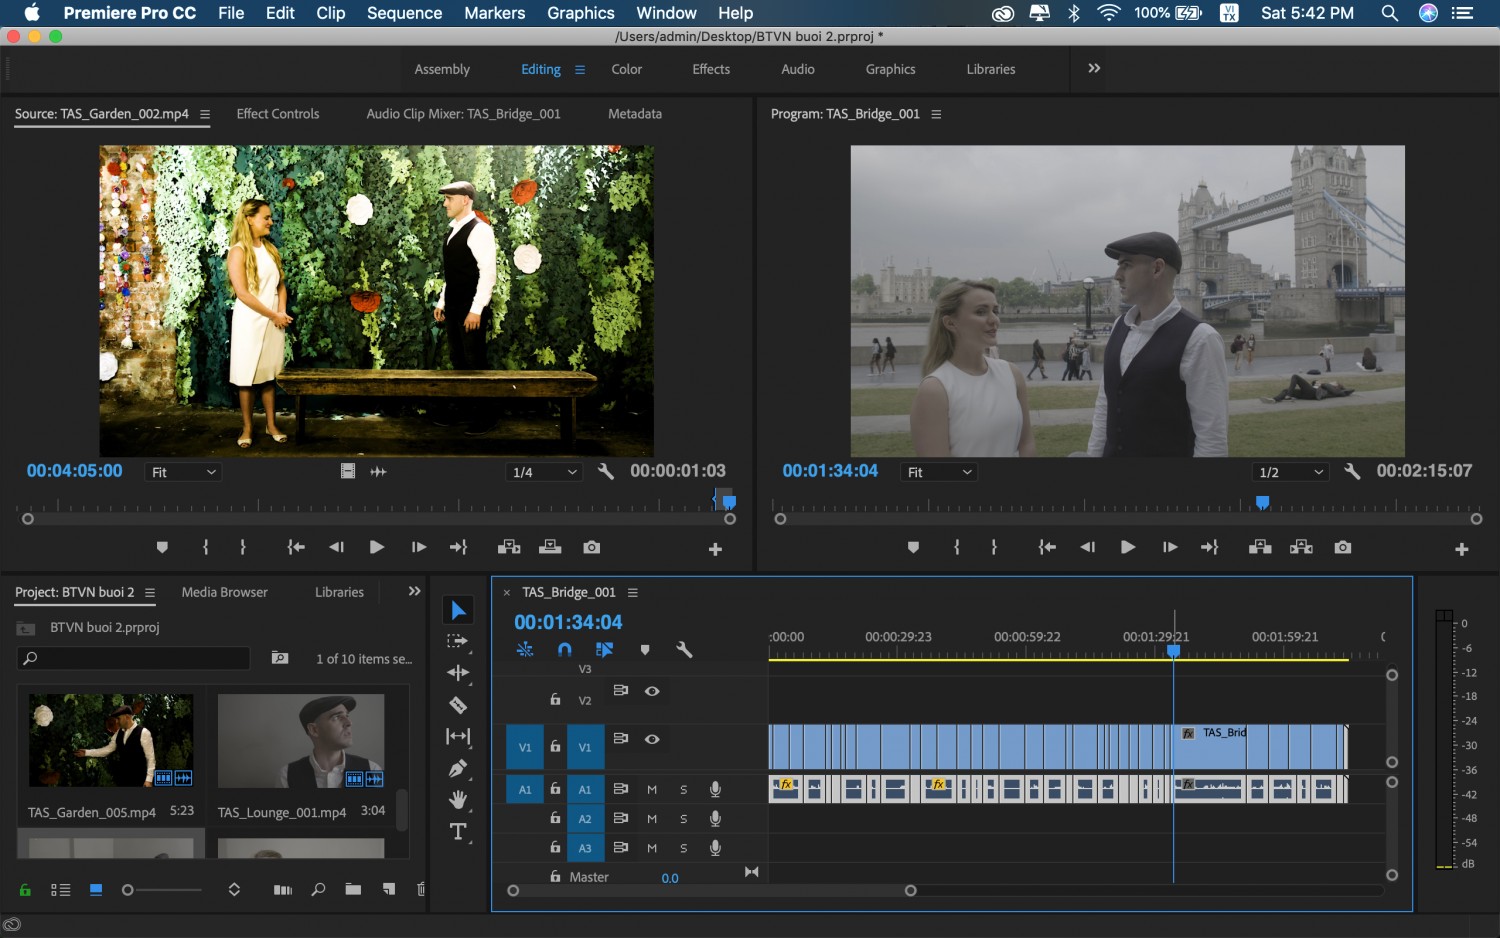Select TAS_Lounge_001.mp4 thumbnail
The width and height of the screenshot is (1500, 938).
click(x=301, y=741)
